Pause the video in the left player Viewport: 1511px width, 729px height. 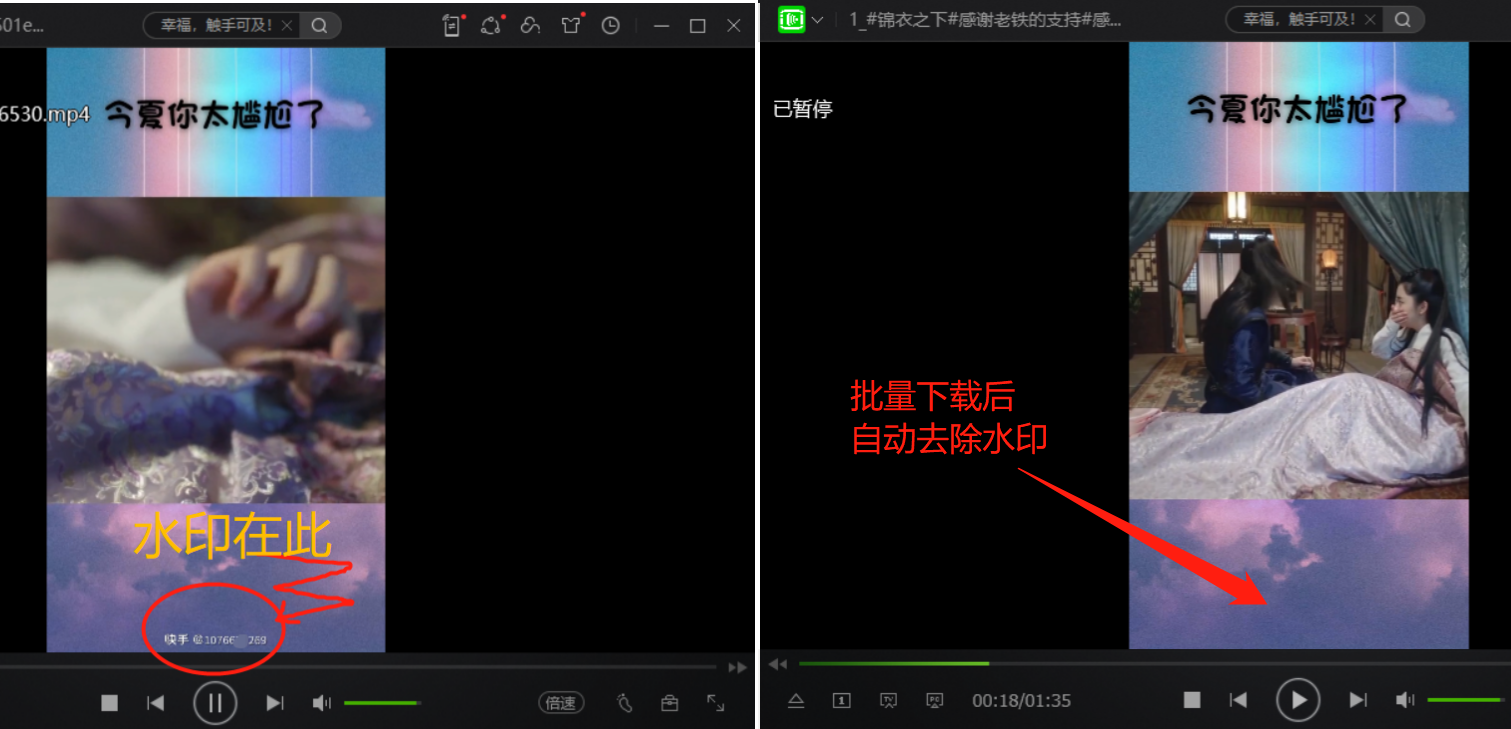[x=215, y=702]
